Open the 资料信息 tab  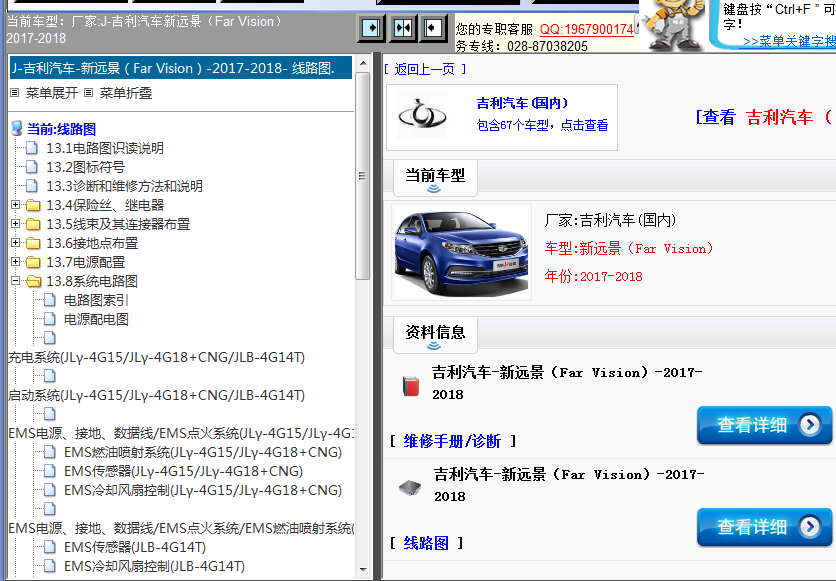(x=435, y=335)
